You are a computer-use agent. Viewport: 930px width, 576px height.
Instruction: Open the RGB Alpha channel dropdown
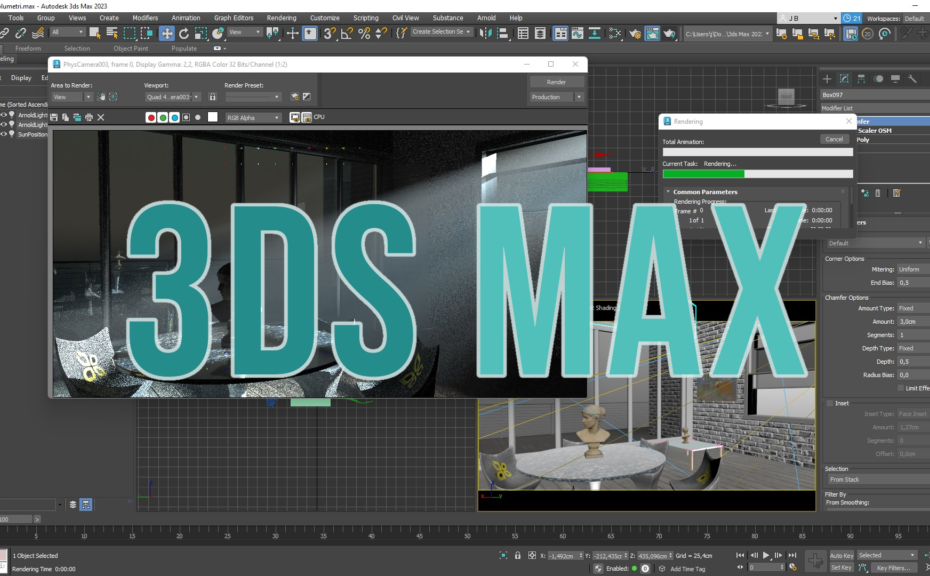click(253, 117)
